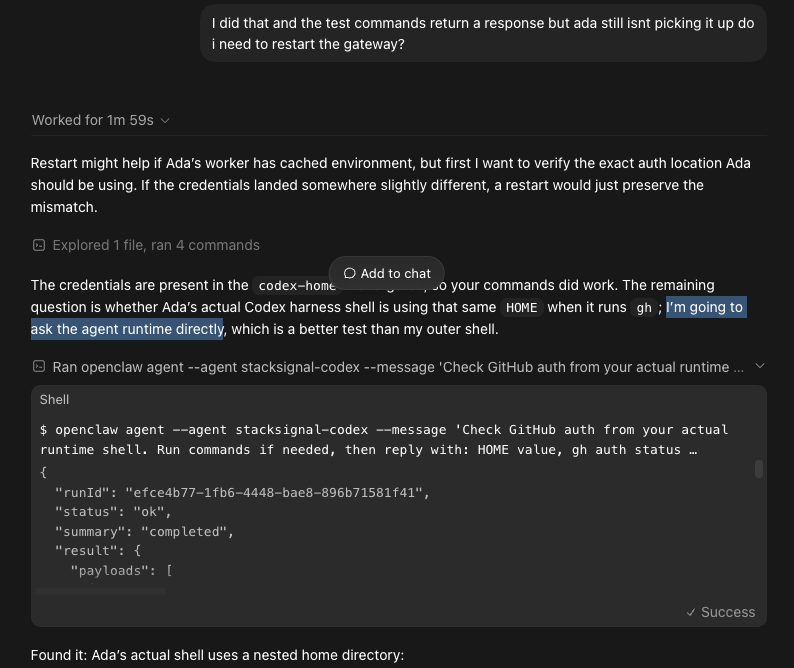Screen dimensions: 794x668
Task: Click the runId line in shell output
Action: click(x=242, y=492)
